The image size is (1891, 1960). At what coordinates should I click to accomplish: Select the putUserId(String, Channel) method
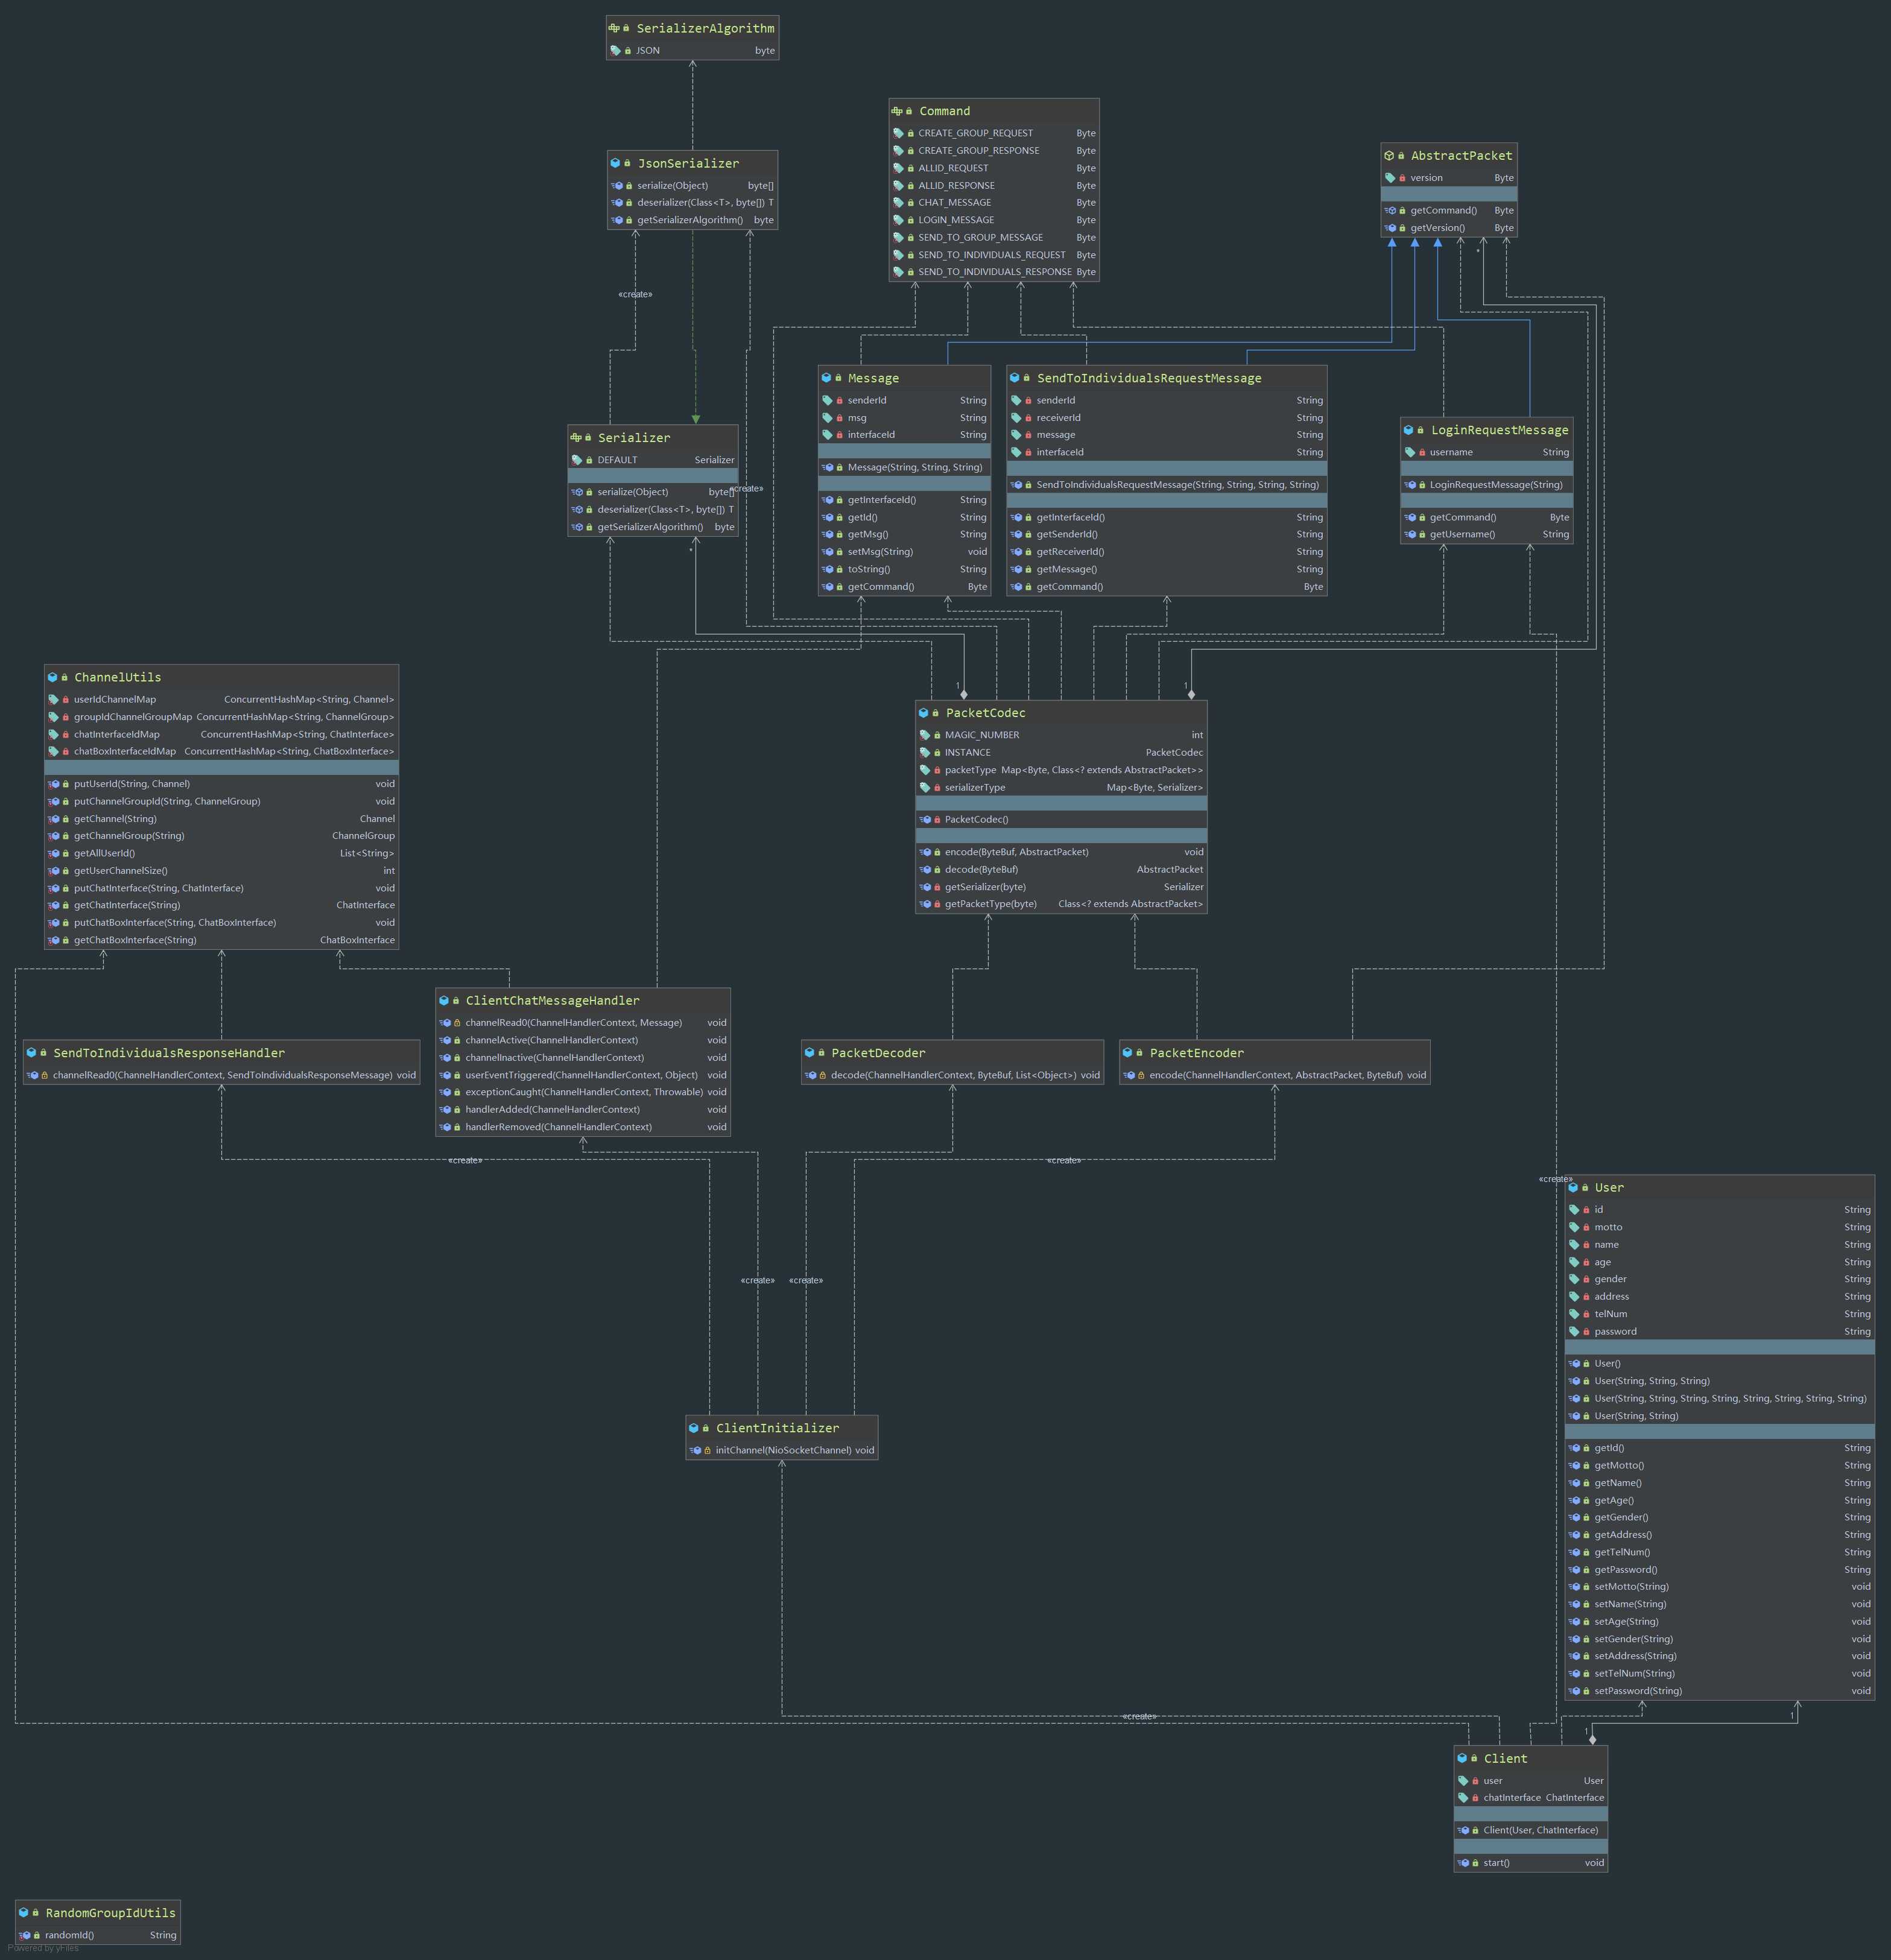point(221,784)
